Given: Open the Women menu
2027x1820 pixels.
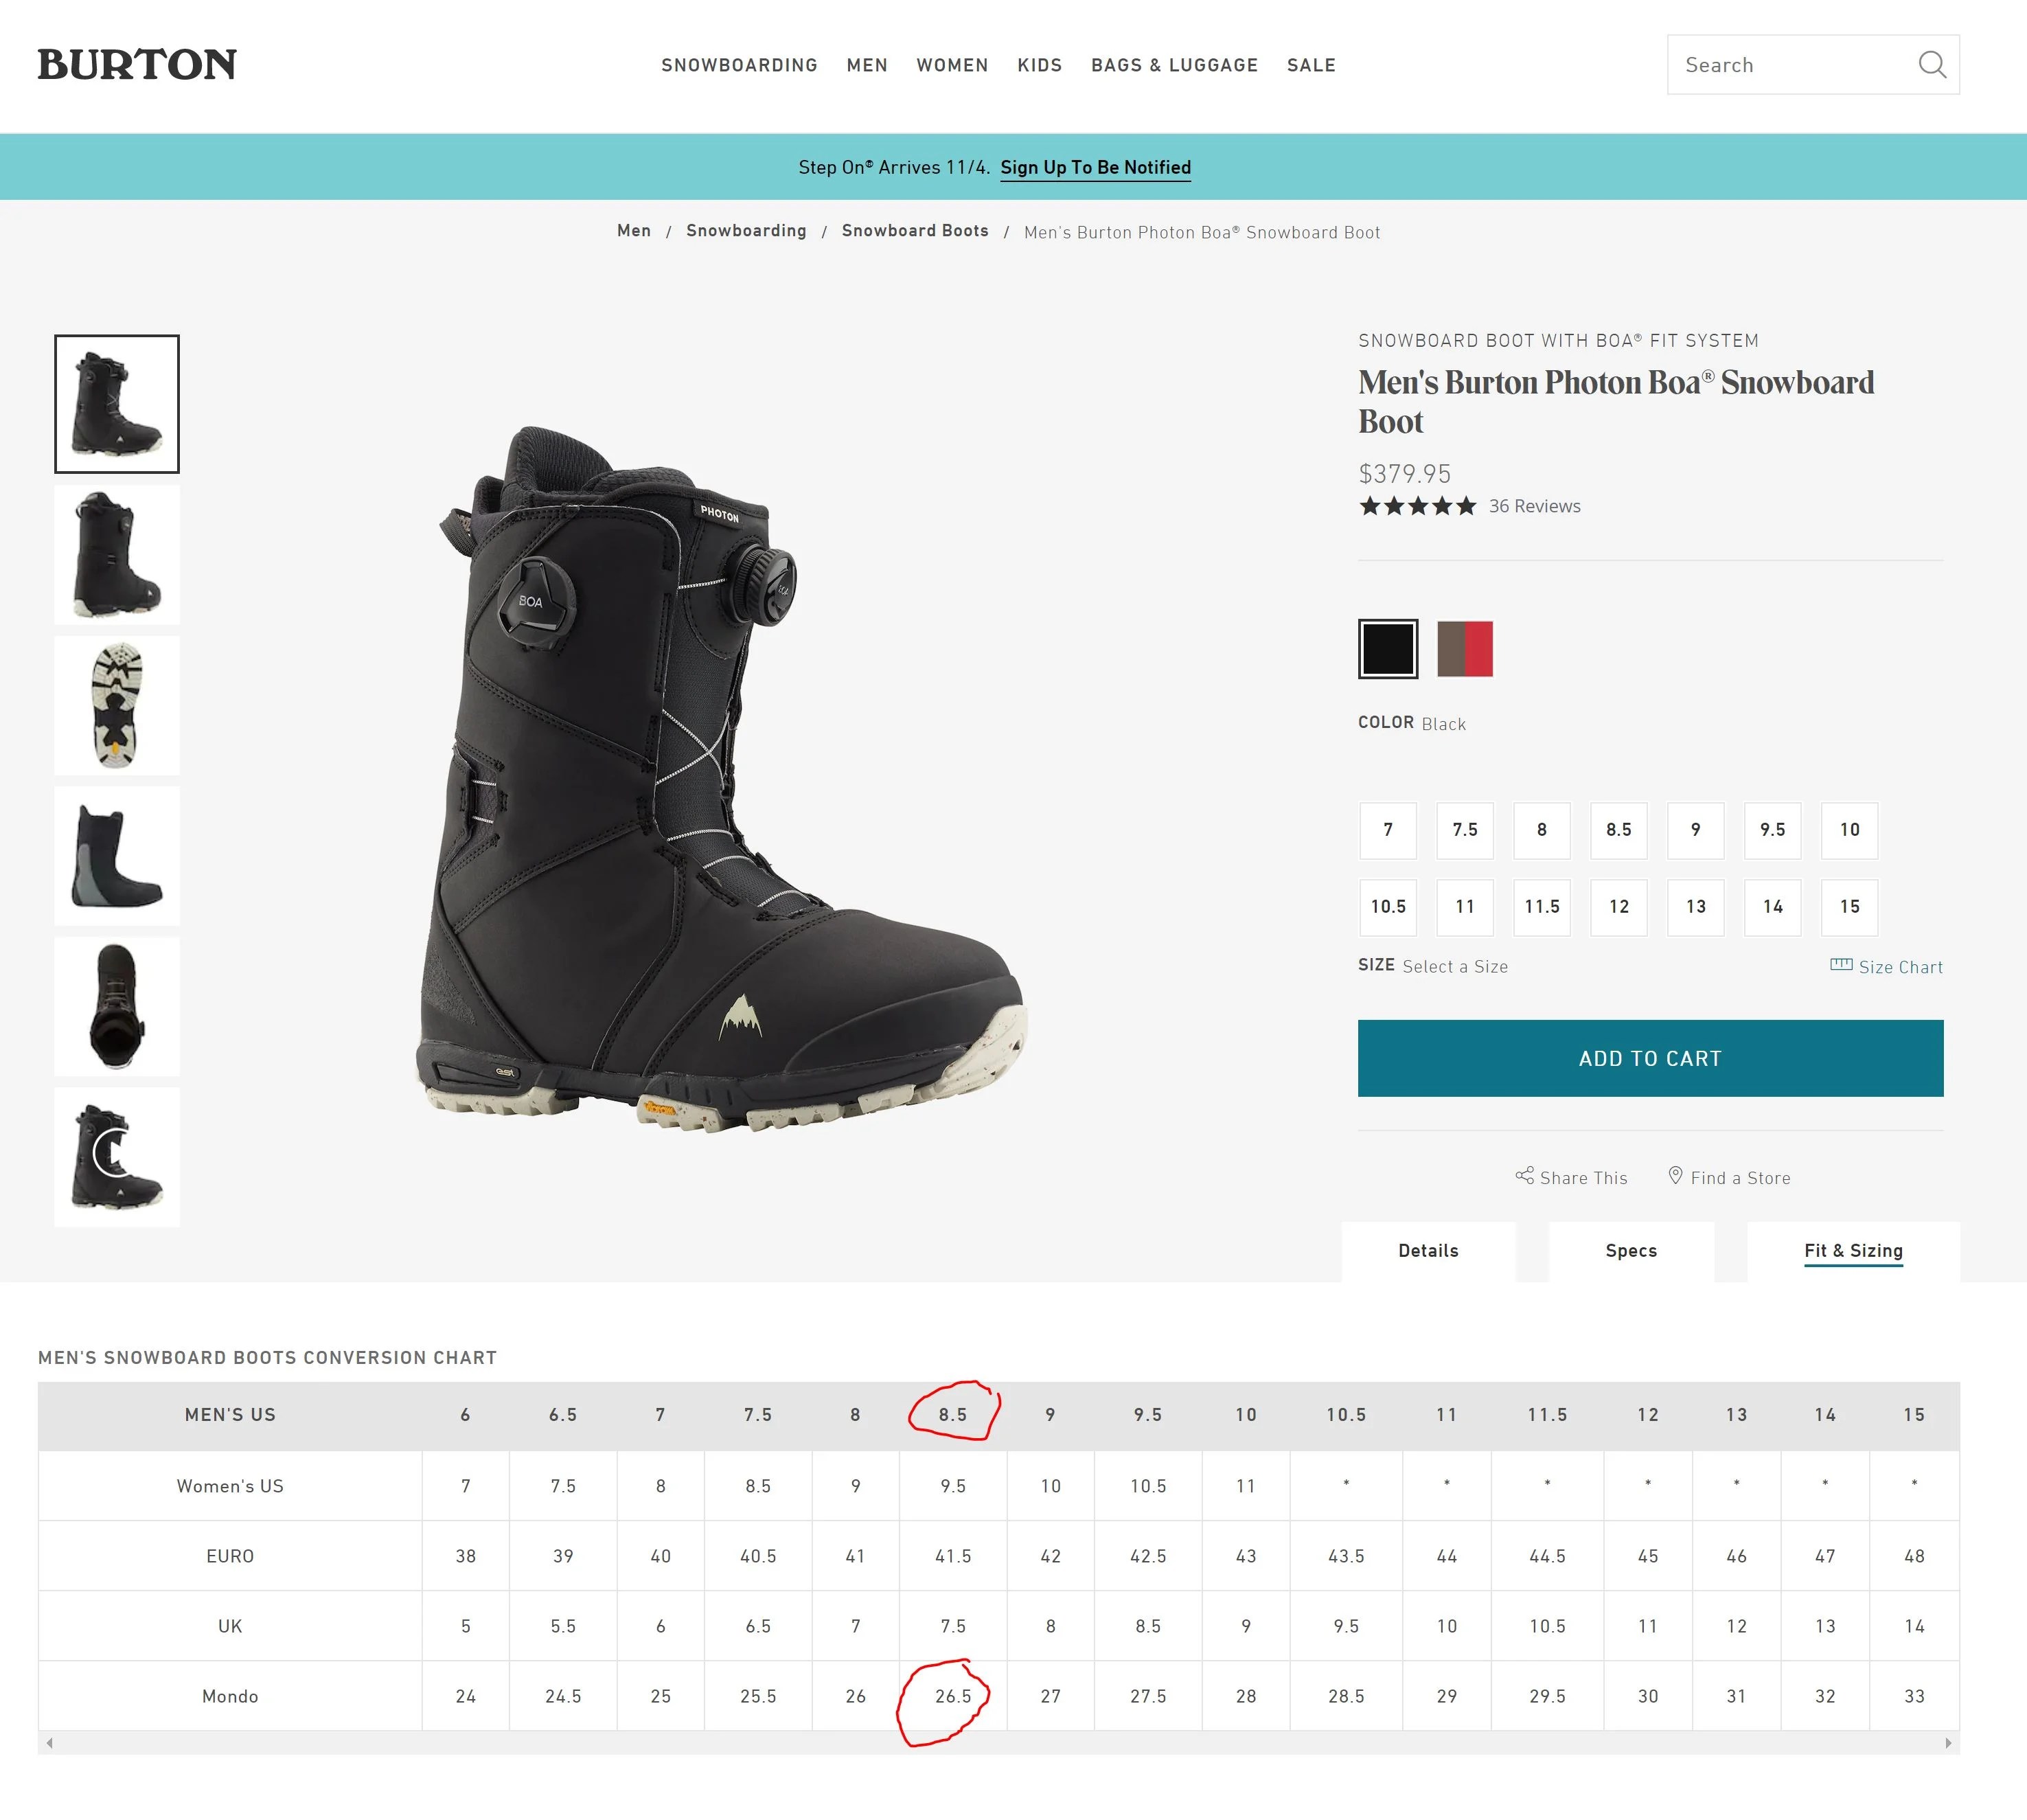Looking at the screenshot, I should pyautogui.click(x=952, y=65).
